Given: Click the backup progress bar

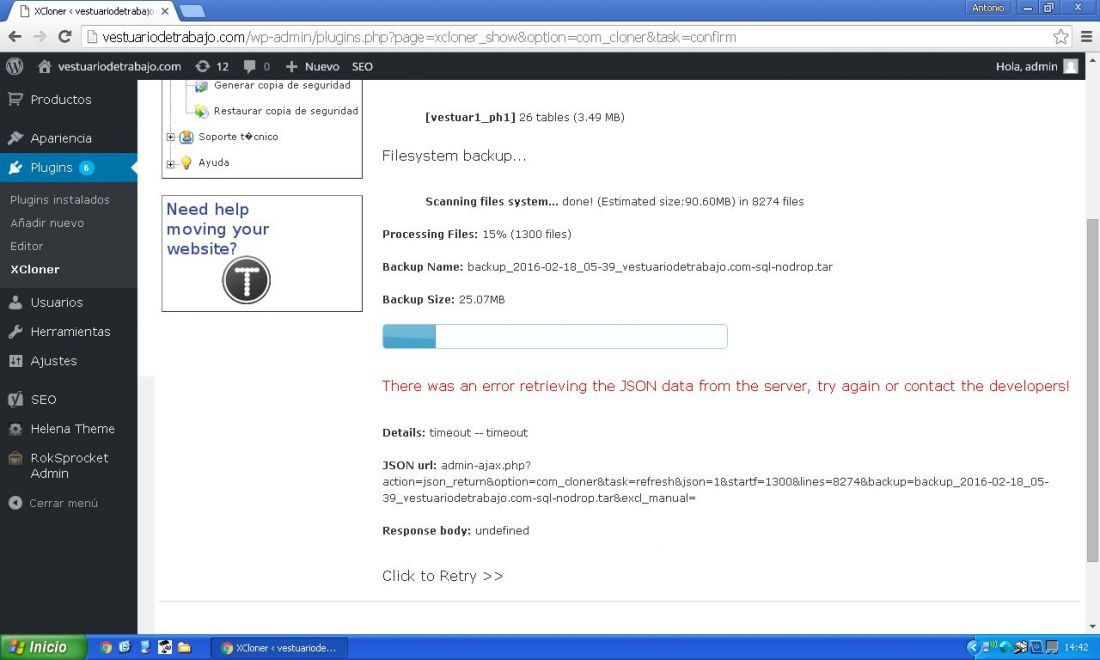Looking at the screenshot, I should [x=555, y=336].
